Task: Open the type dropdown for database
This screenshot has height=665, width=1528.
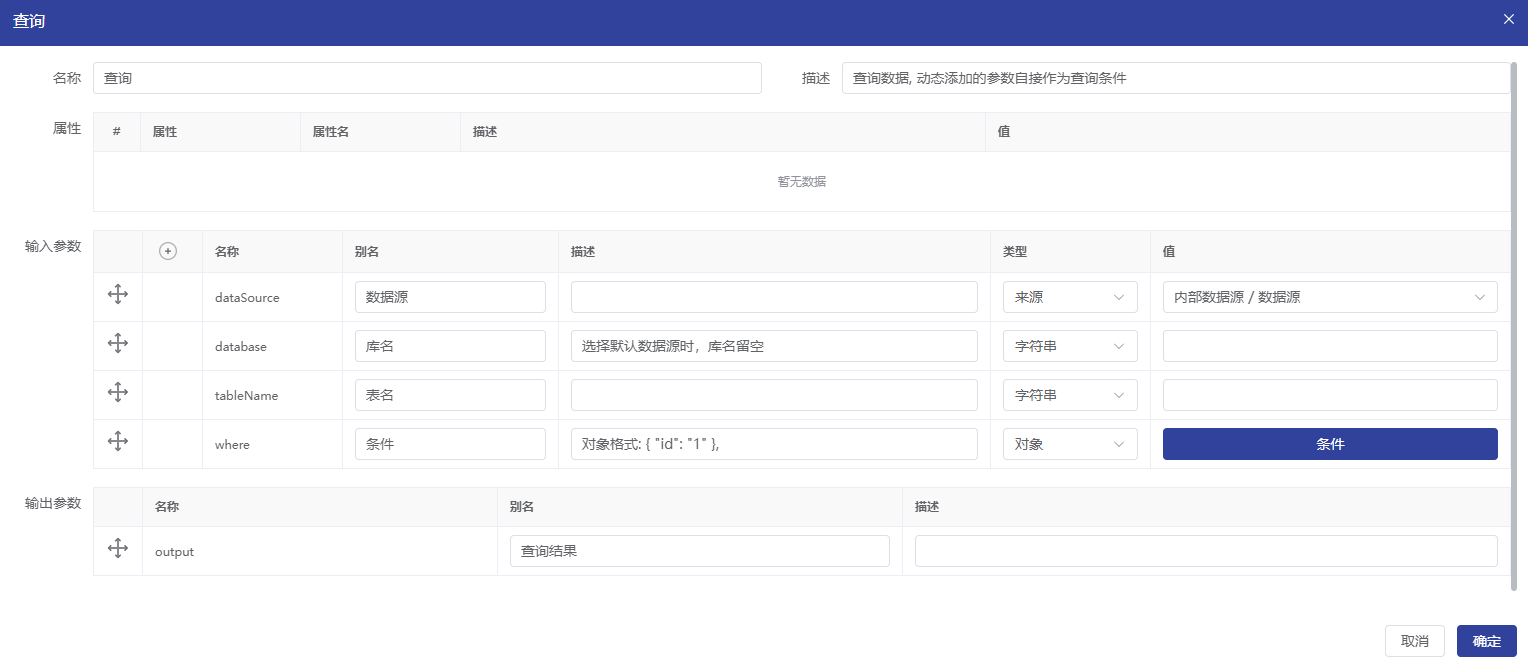Action: (x=1069, y=346)
